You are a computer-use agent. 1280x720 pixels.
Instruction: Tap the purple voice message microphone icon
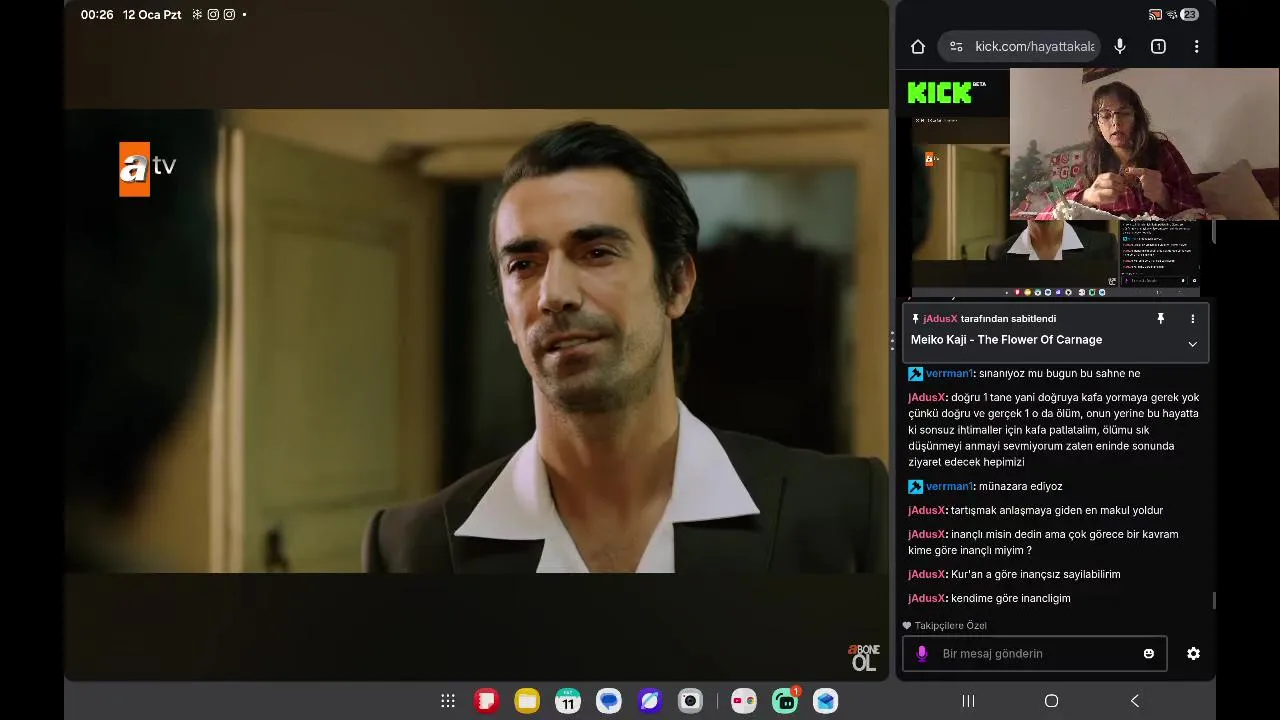(x=922, y=653)
